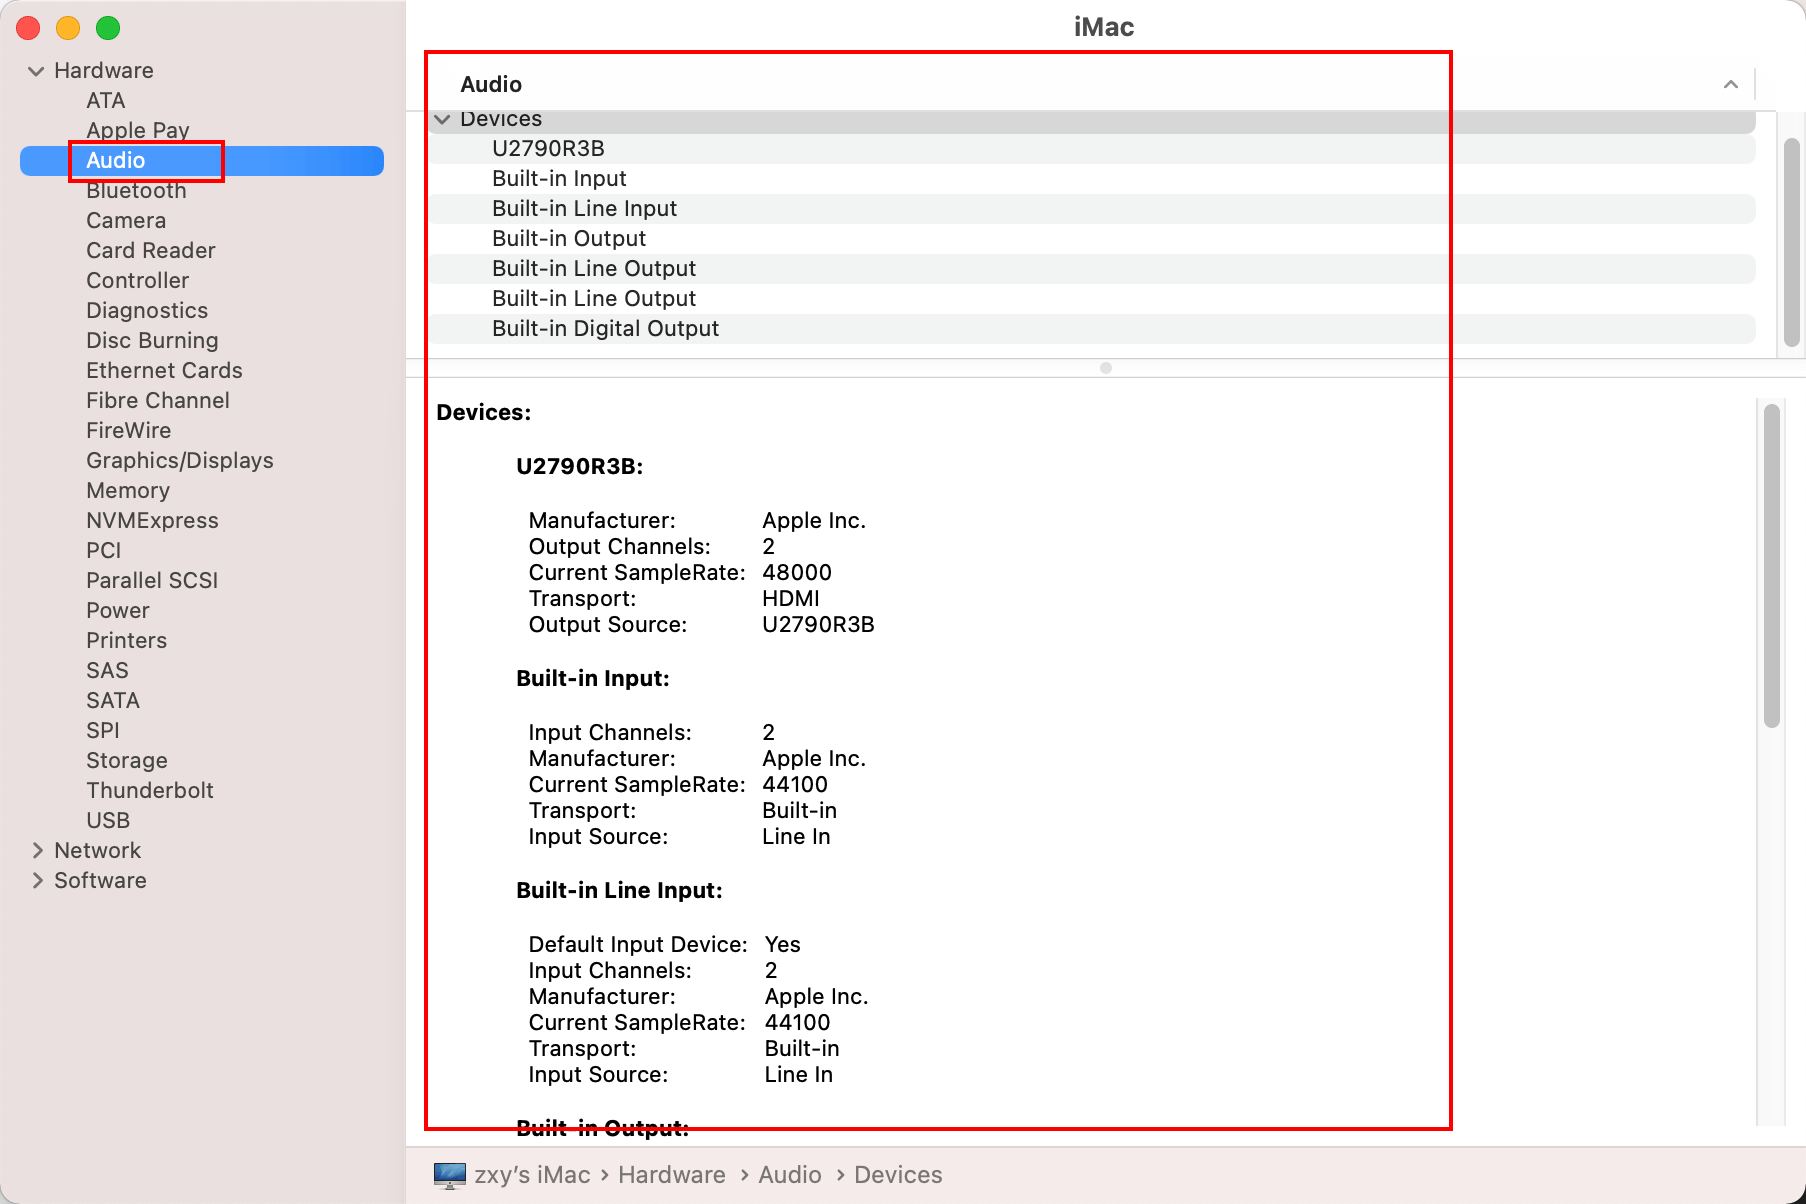Select Thunderbolt in the sidebar
Viewport: 1806px width, 1204px height.
pyautogui.click(x=150, y=791)
